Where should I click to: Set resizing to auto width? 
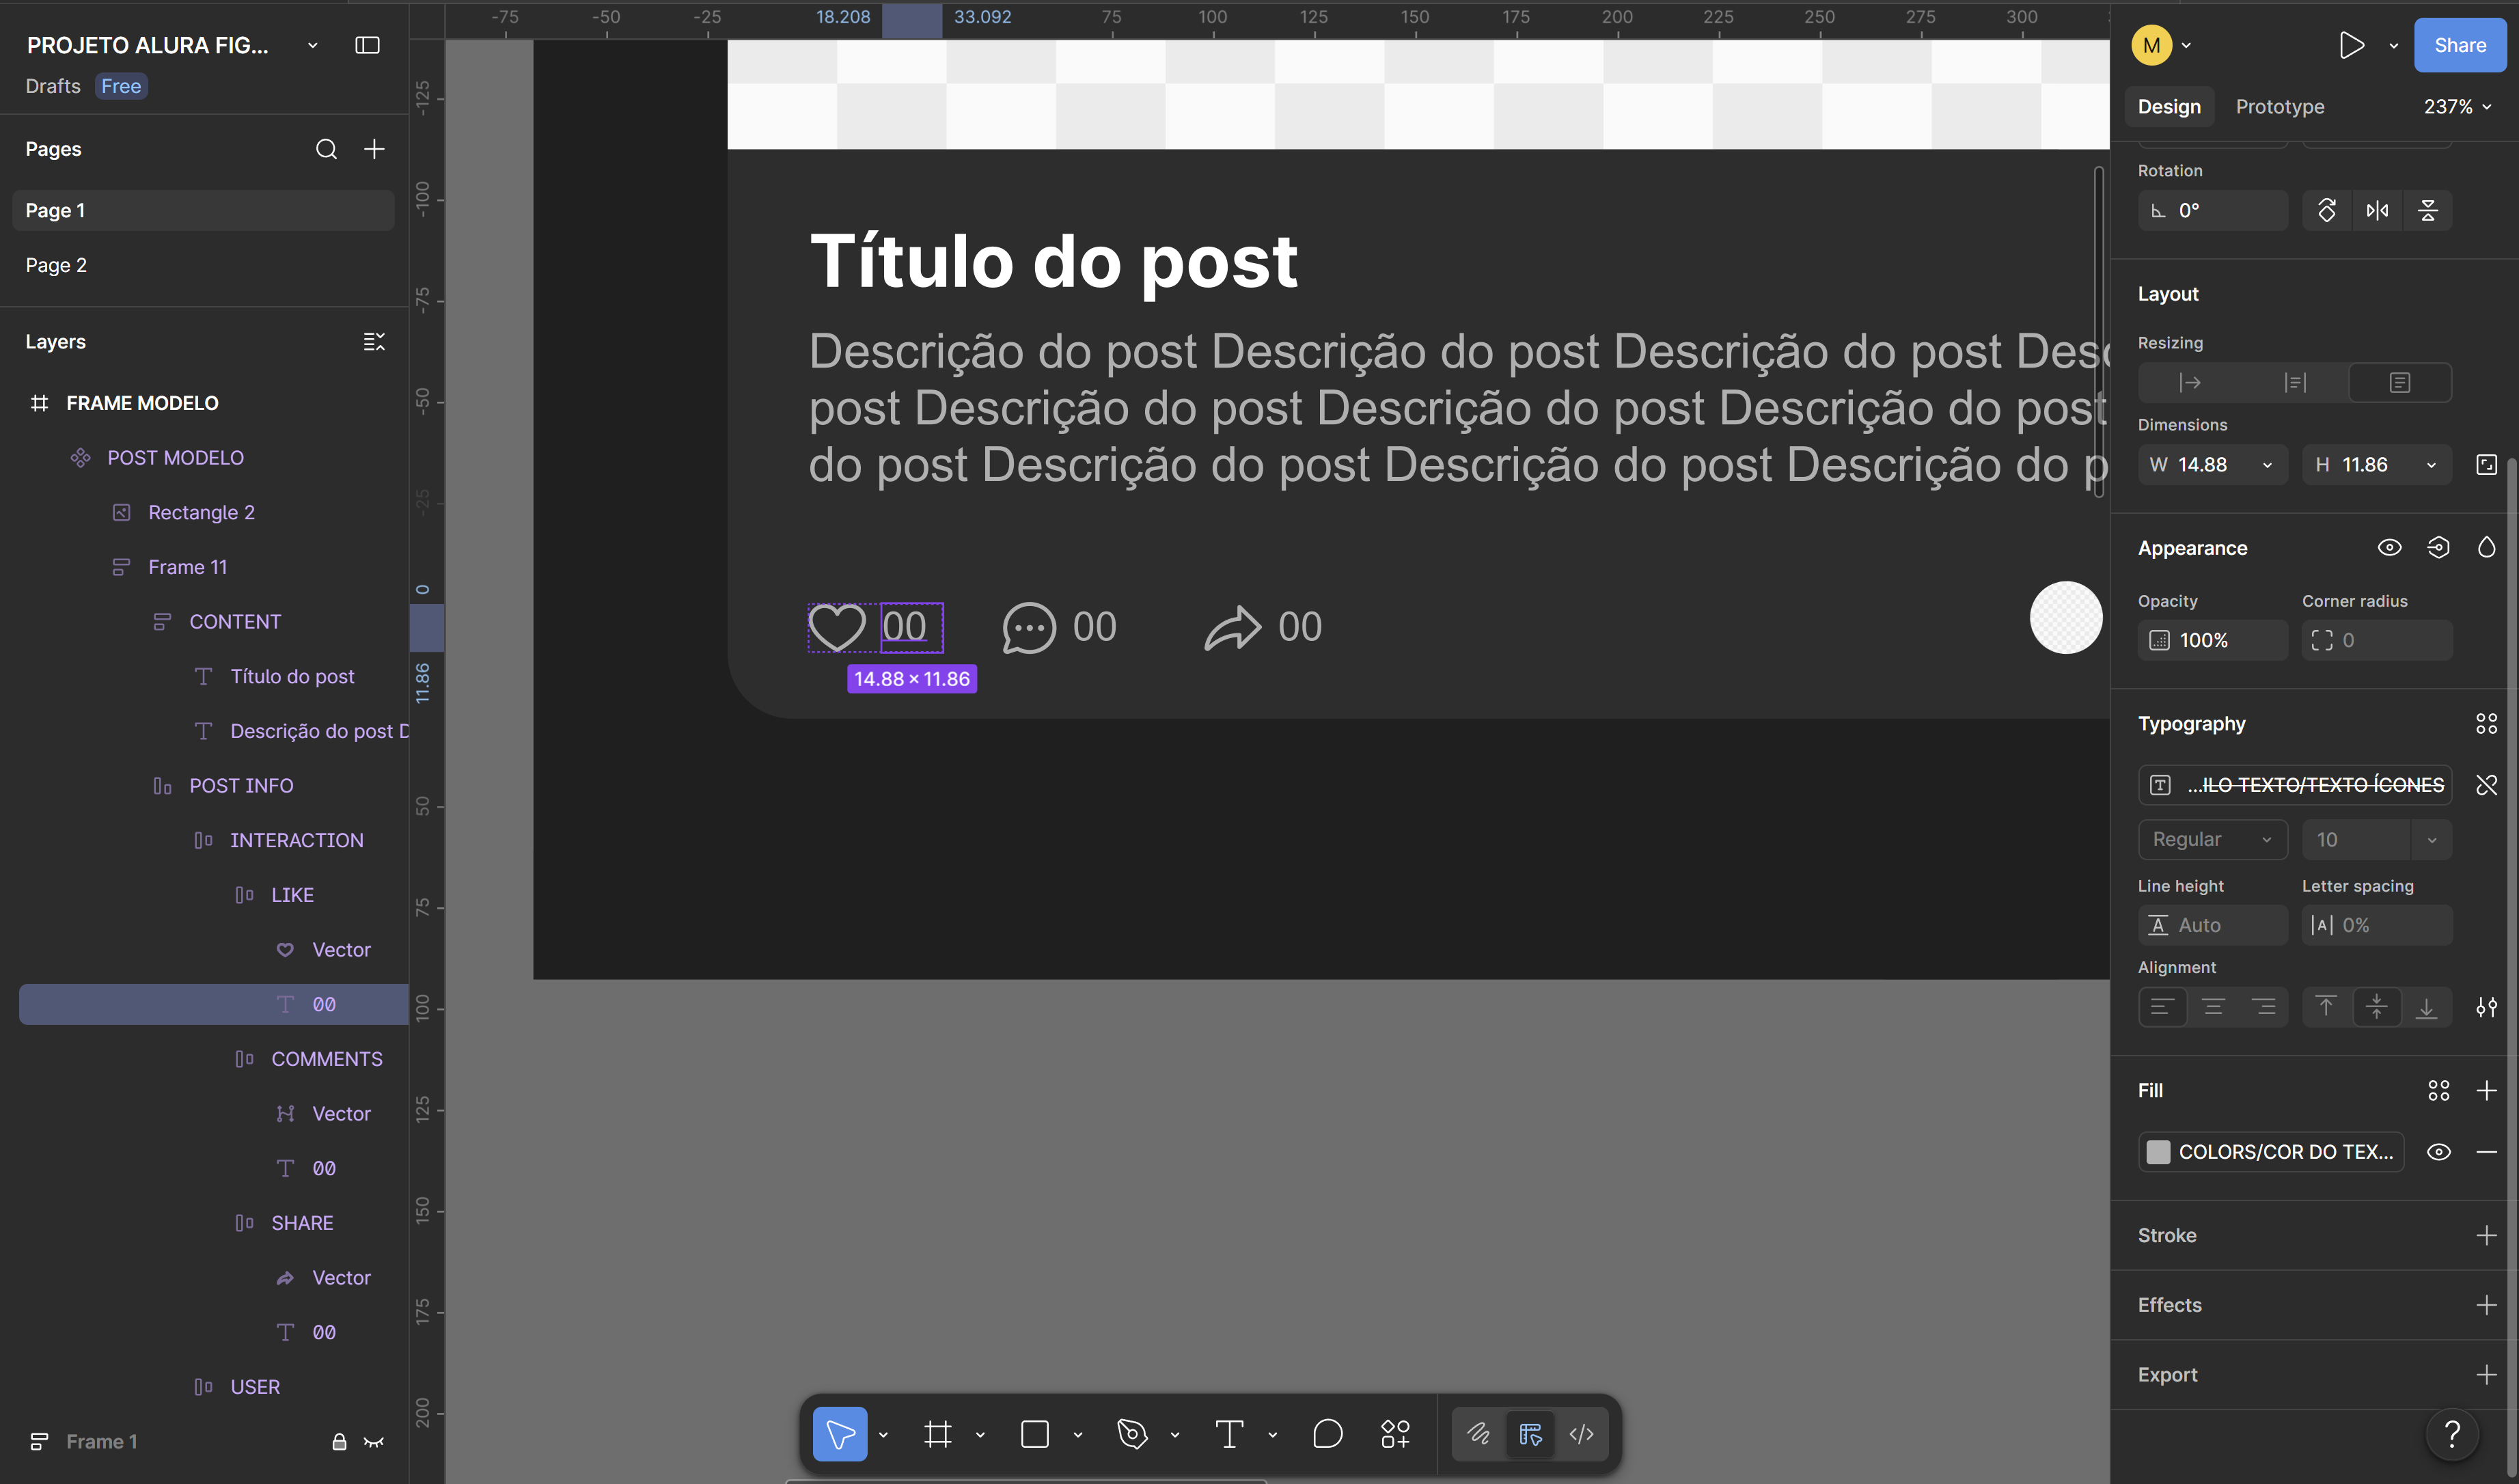2190,383
